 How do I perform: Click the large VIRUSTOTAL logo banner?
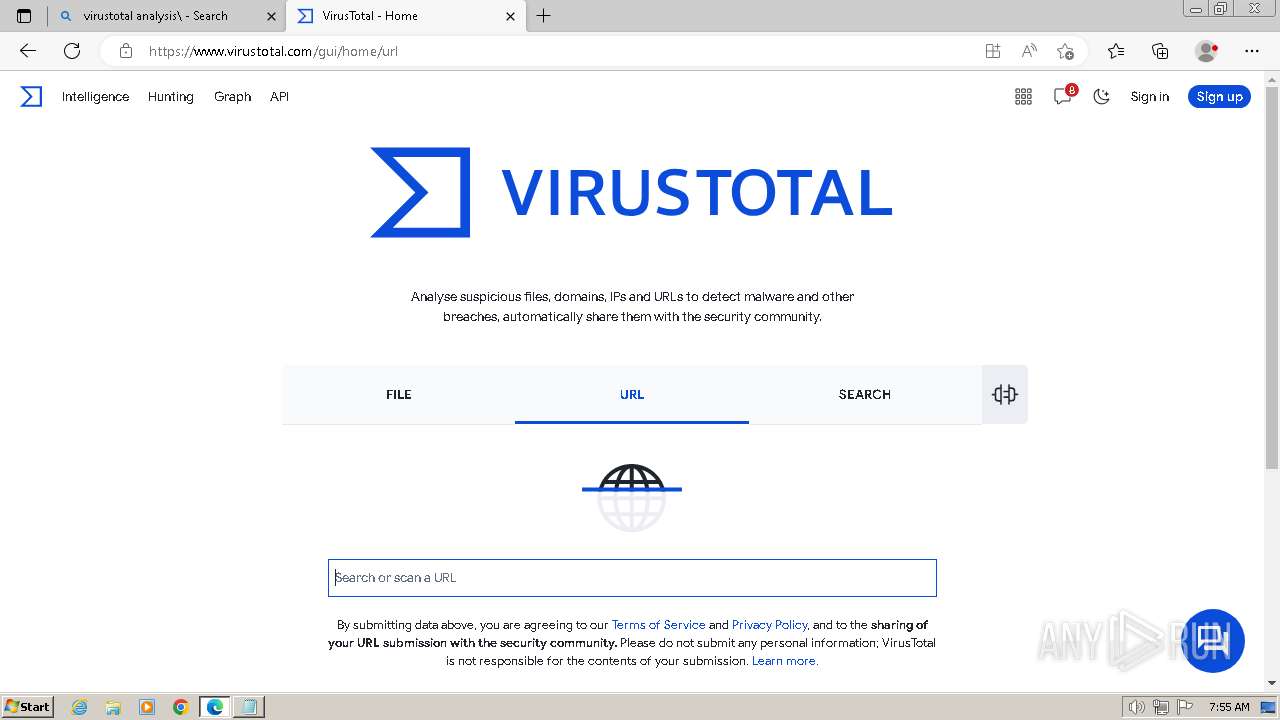[631, 192]
